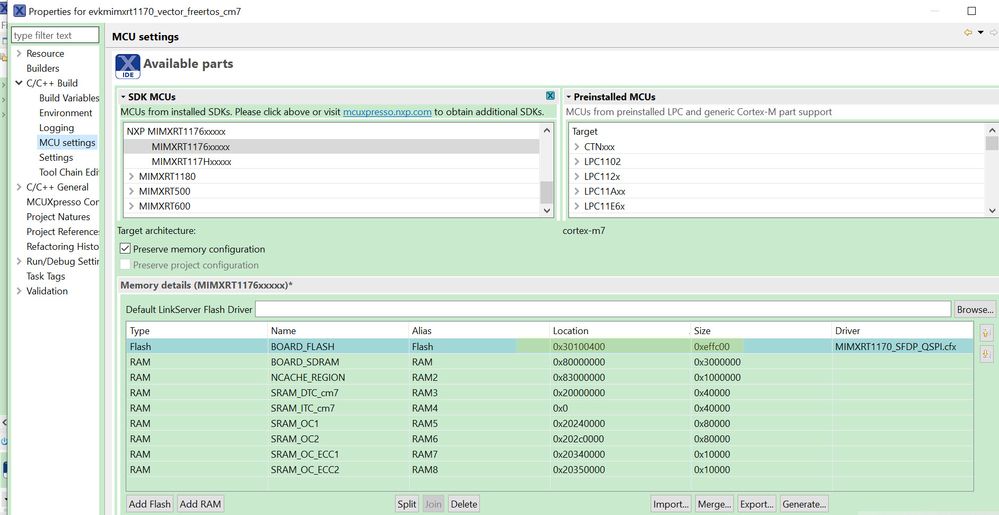Open the mcuxpresso.nxp.com link
This screenshot has width=999, height=515.
387,112
